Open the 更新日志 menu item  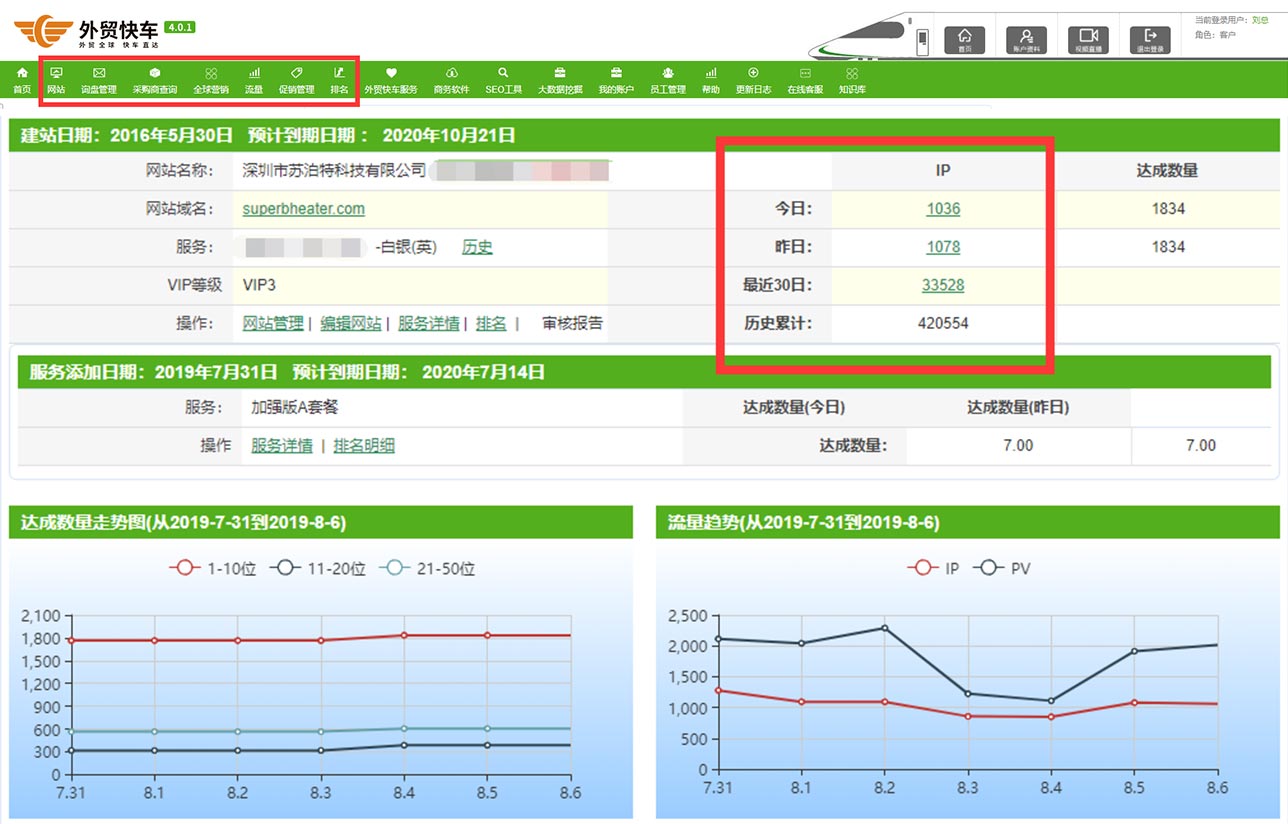(753, 80)
